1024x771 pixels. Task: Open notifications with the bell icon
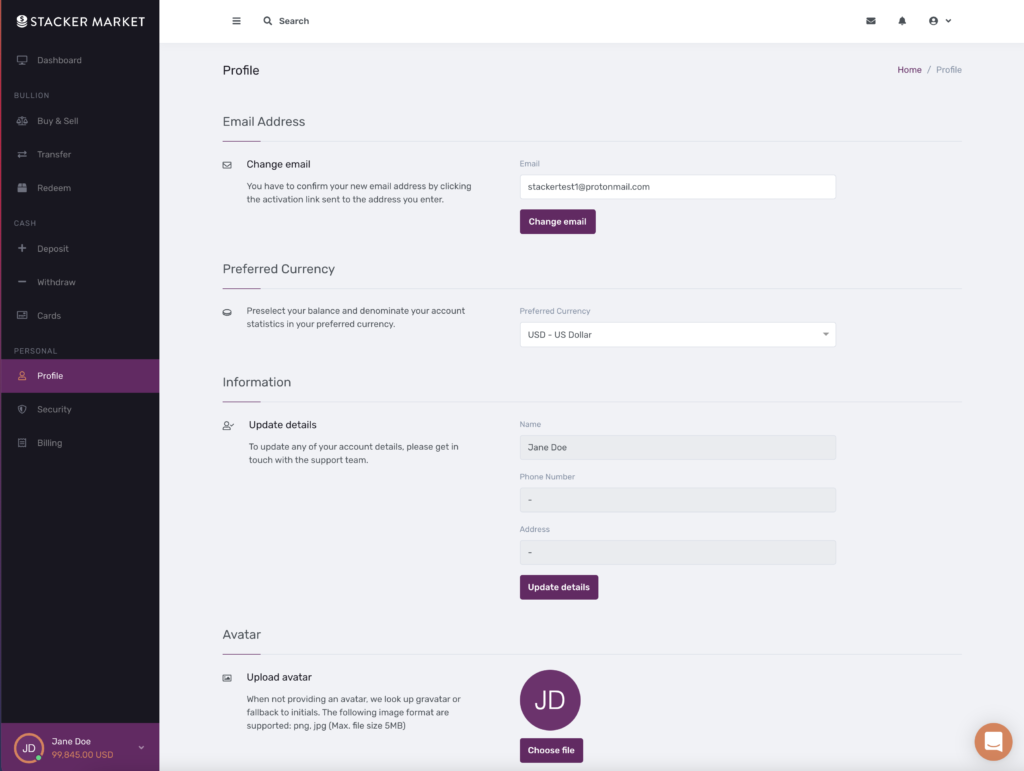click(x=902, y=20)
